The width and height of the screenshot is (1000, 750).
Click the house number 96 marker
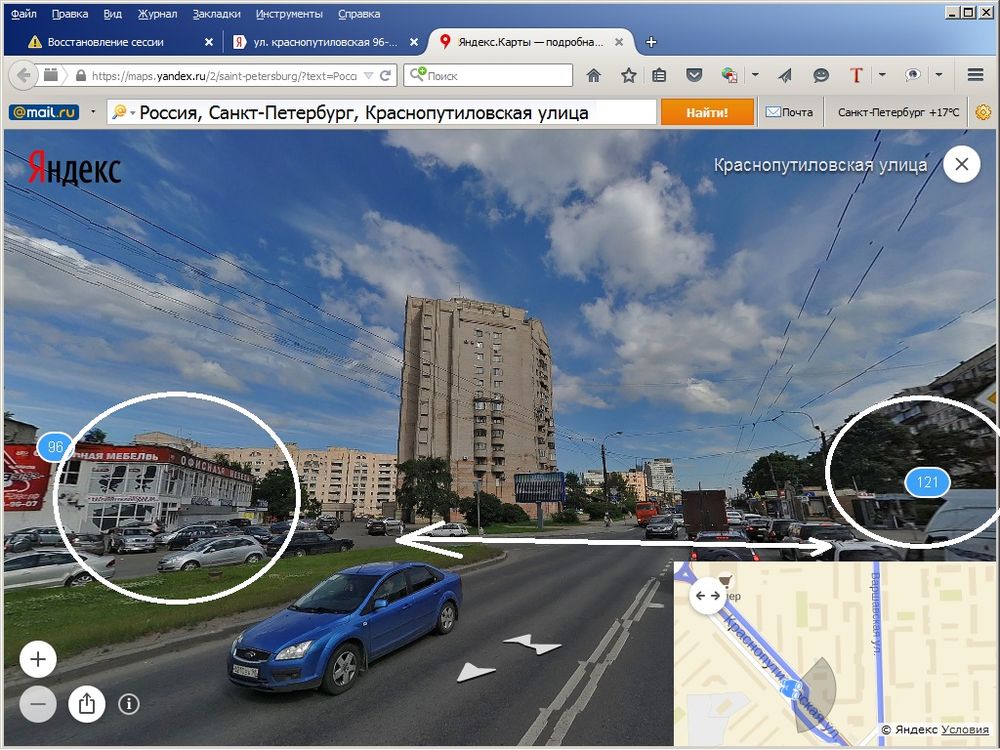[x=55, y=447]
